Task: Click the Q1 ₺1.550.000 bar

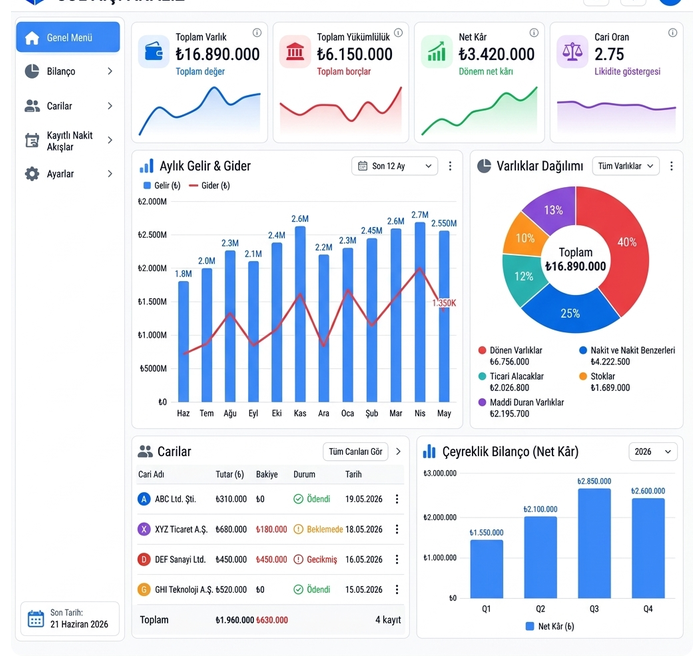Action: click(486, 569)
